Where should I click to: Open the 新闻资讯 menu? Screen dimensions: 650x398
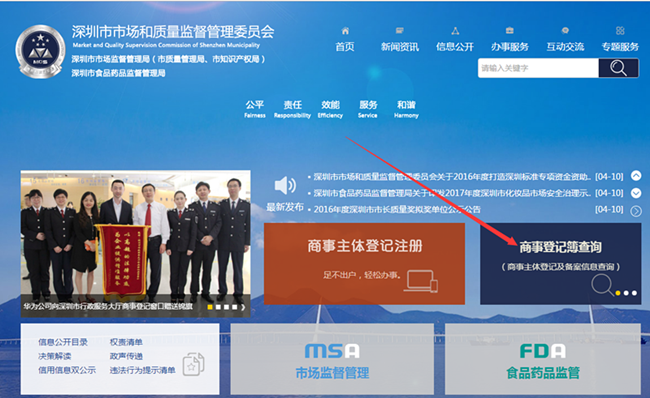(400, 47)
